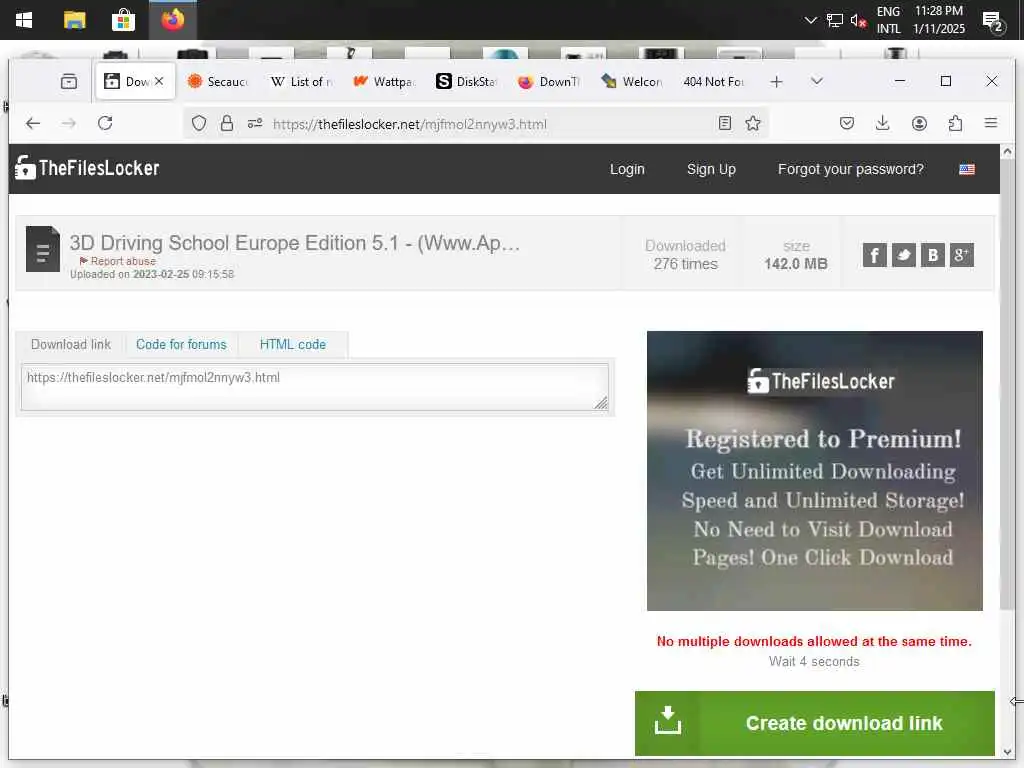
Task: Launch Microsoft Store from the taskbar
Action: click(x=123, y=20)
